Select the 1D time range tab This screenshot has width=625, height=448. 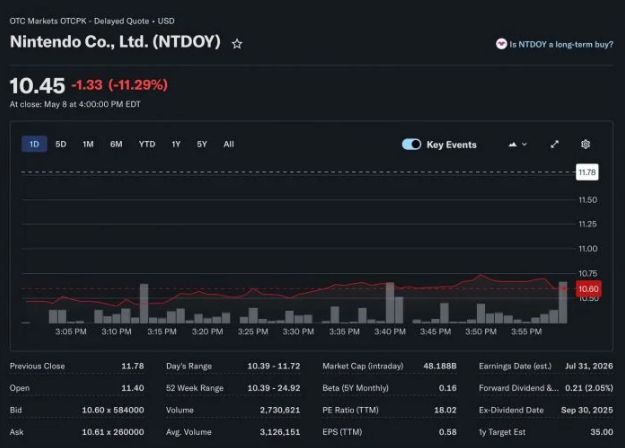click(34, 144)
